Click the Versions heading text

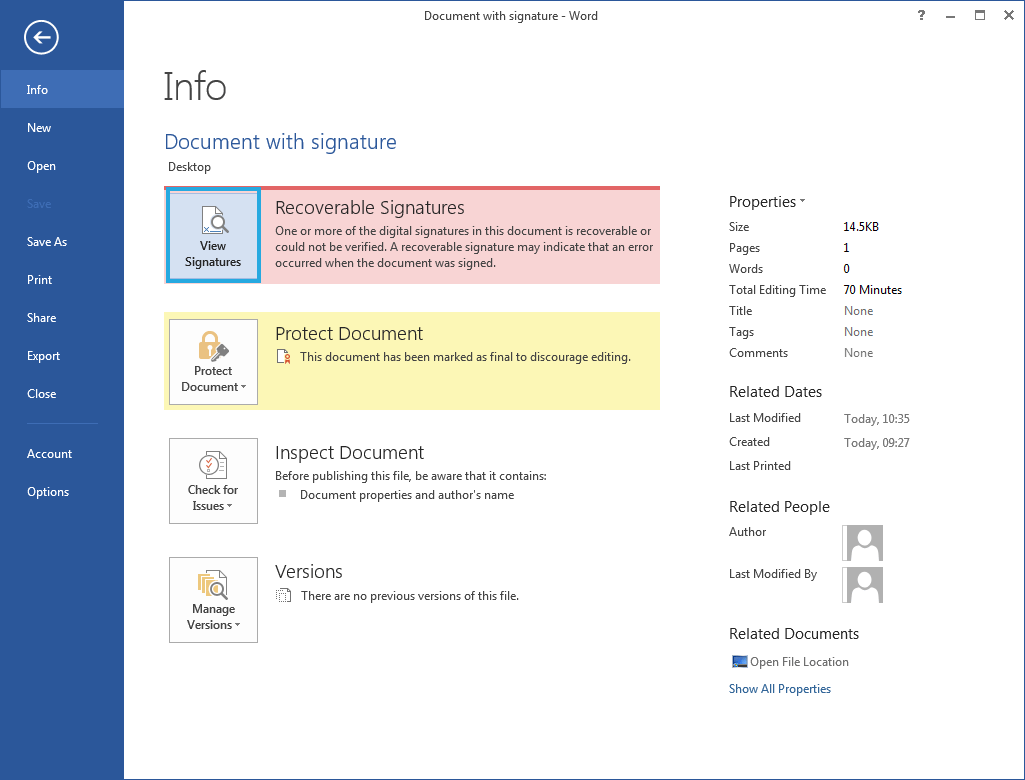click(x=309, y=571)
